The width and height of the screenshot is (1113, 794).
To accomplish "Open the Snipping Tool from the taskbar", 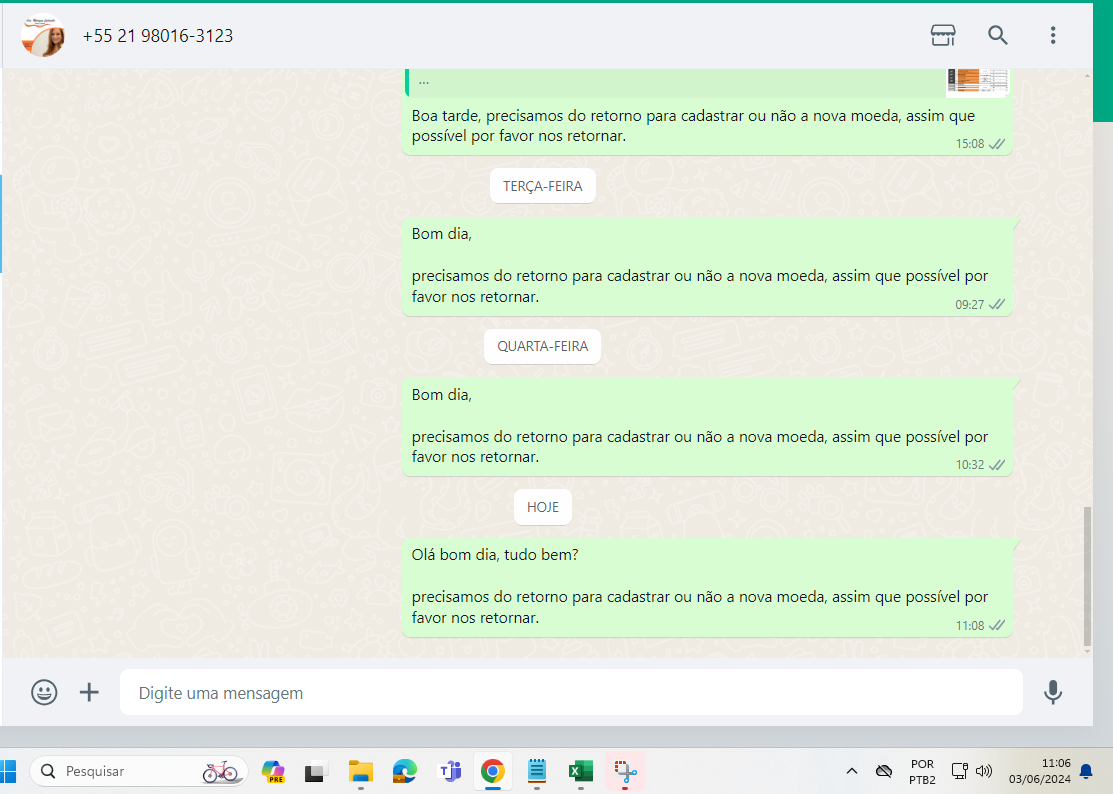I will pyautogui.click(x=625, y=771).
